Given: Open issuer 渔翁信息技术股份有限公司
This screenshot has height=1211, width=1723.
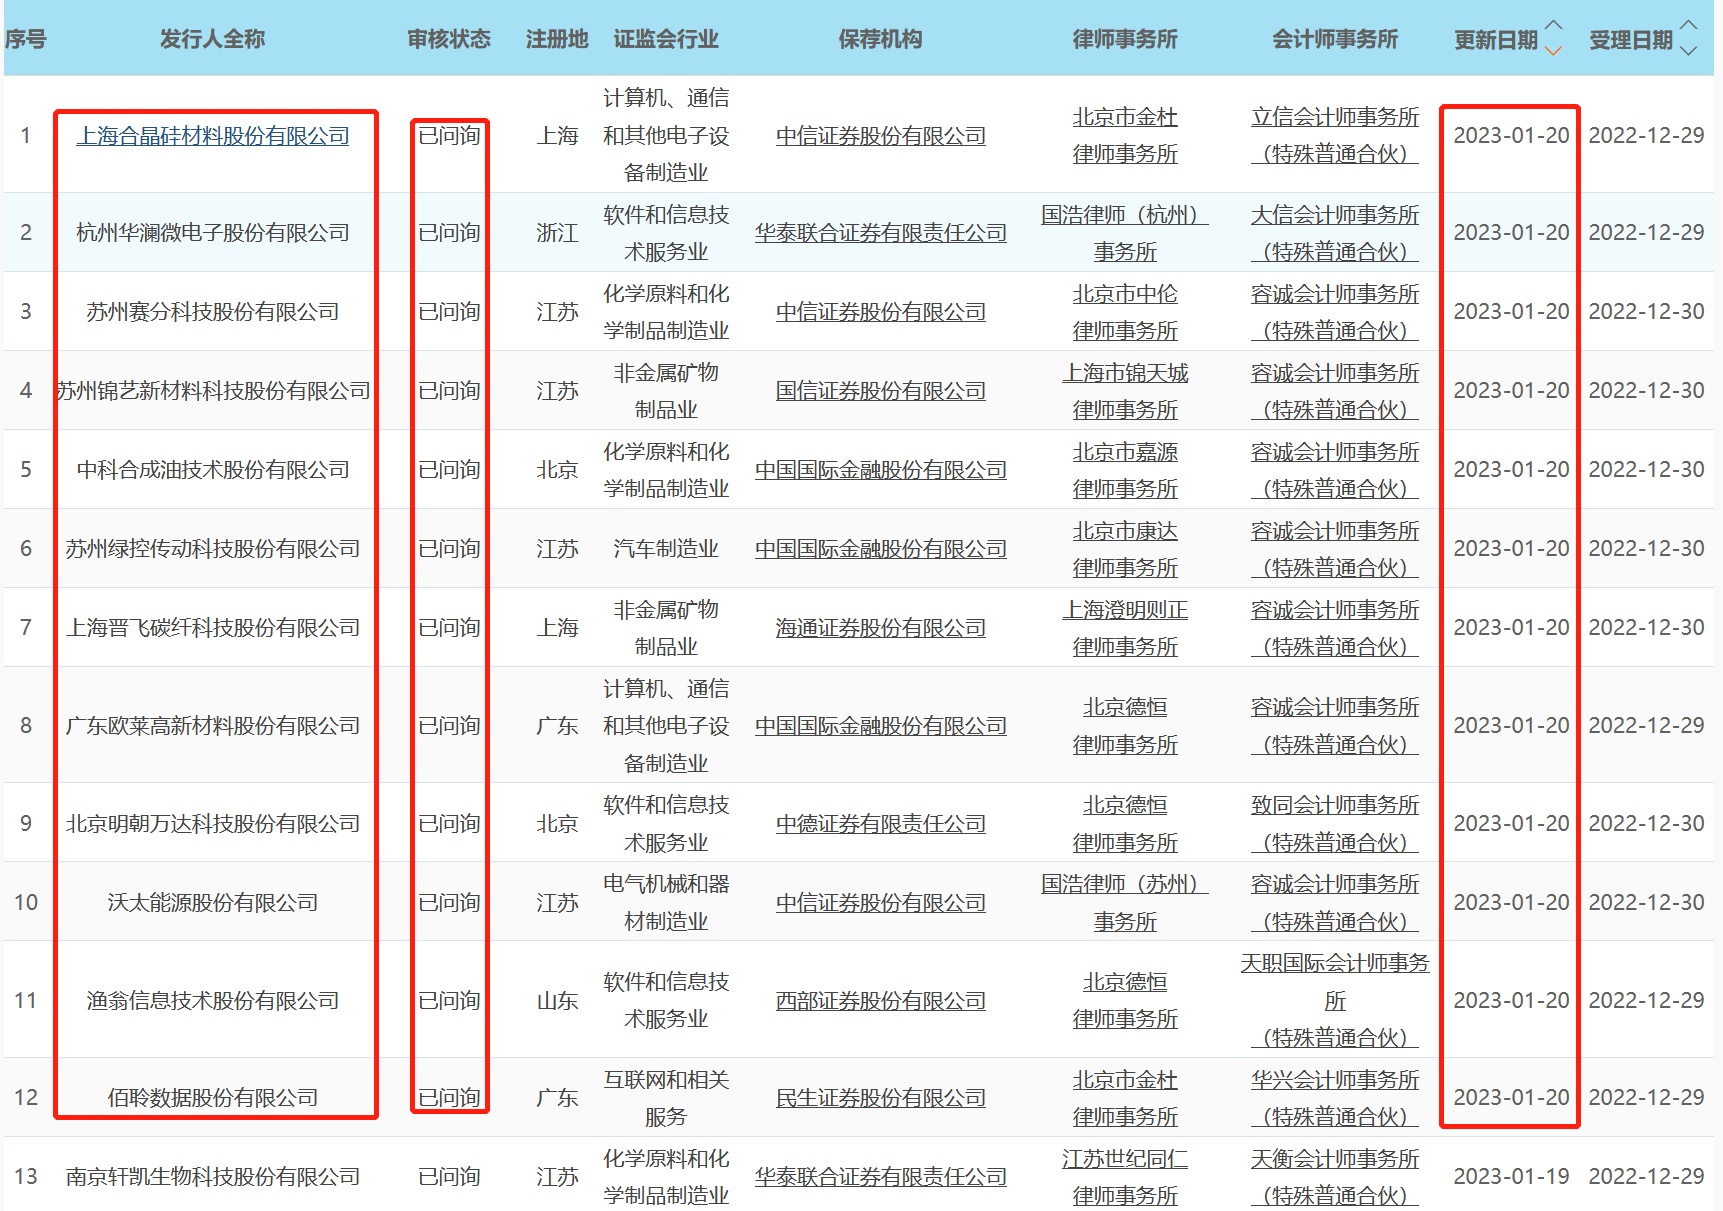Looking at the screenshot, I should (213, 1001).
